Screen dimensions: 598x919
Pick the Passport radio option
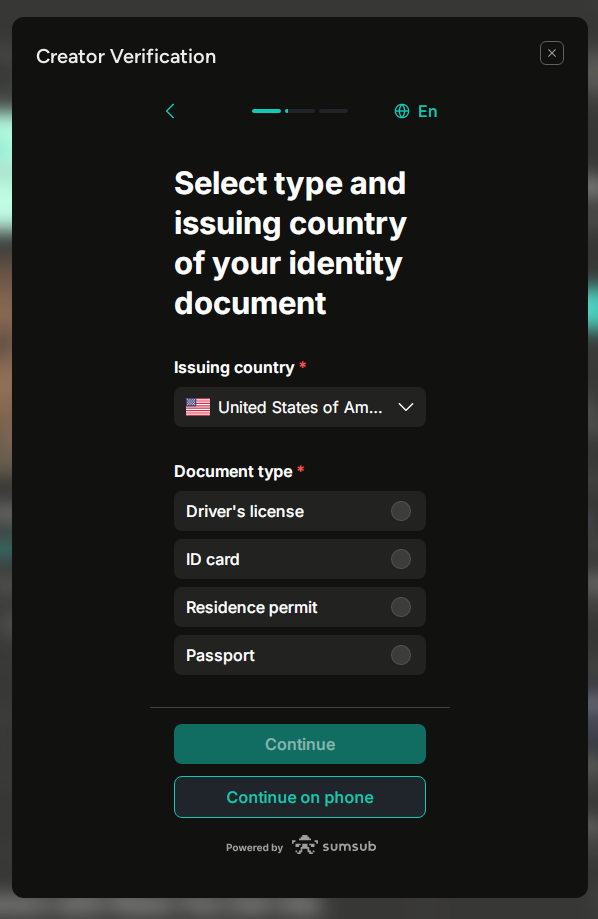[x=401, y=655]
